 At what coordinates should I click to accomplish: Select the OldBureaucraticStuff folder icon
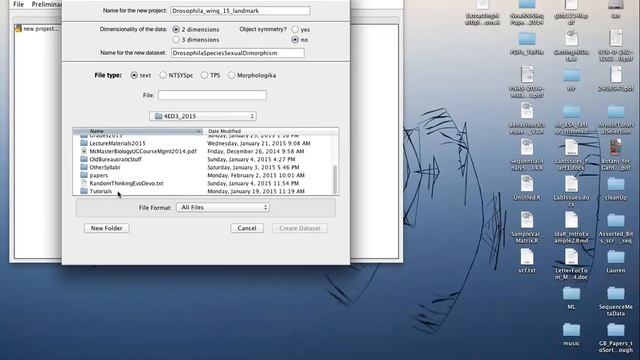(x=84, y=159)
